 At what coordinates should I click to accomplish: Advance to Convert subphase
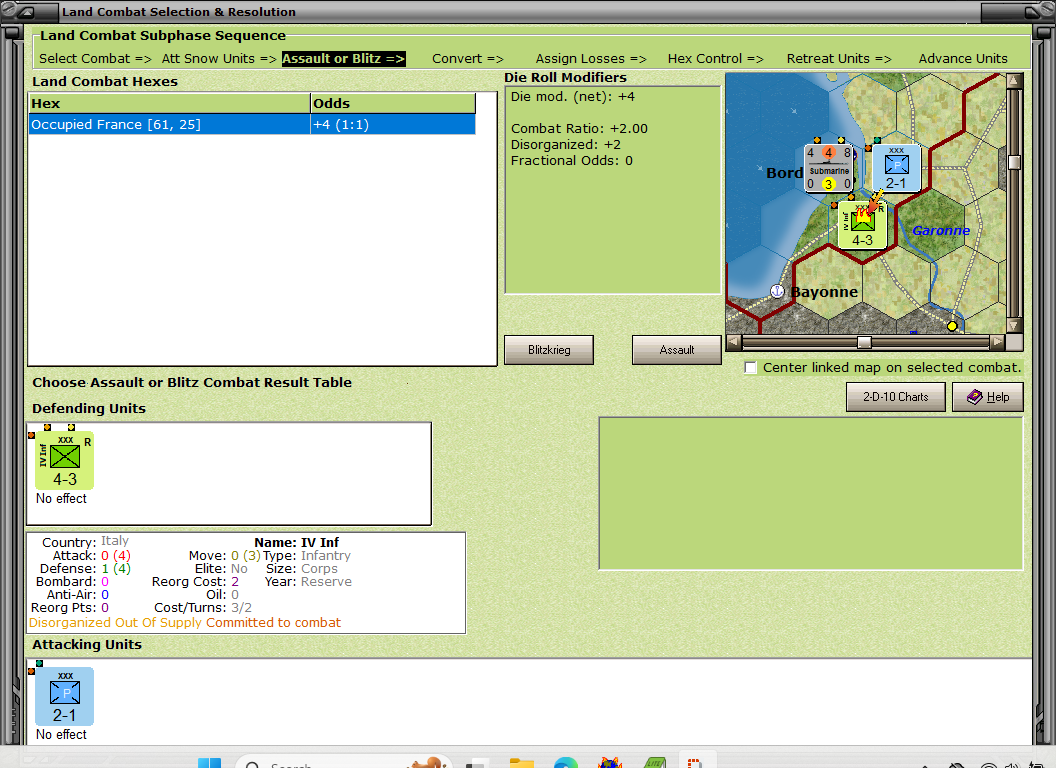466,58
